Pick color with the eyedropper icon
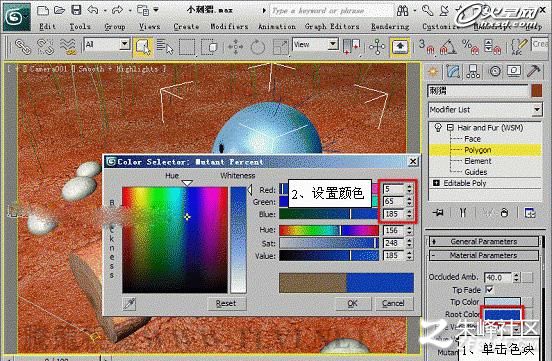Screen dimensions: 552x361 click(130, 304)
